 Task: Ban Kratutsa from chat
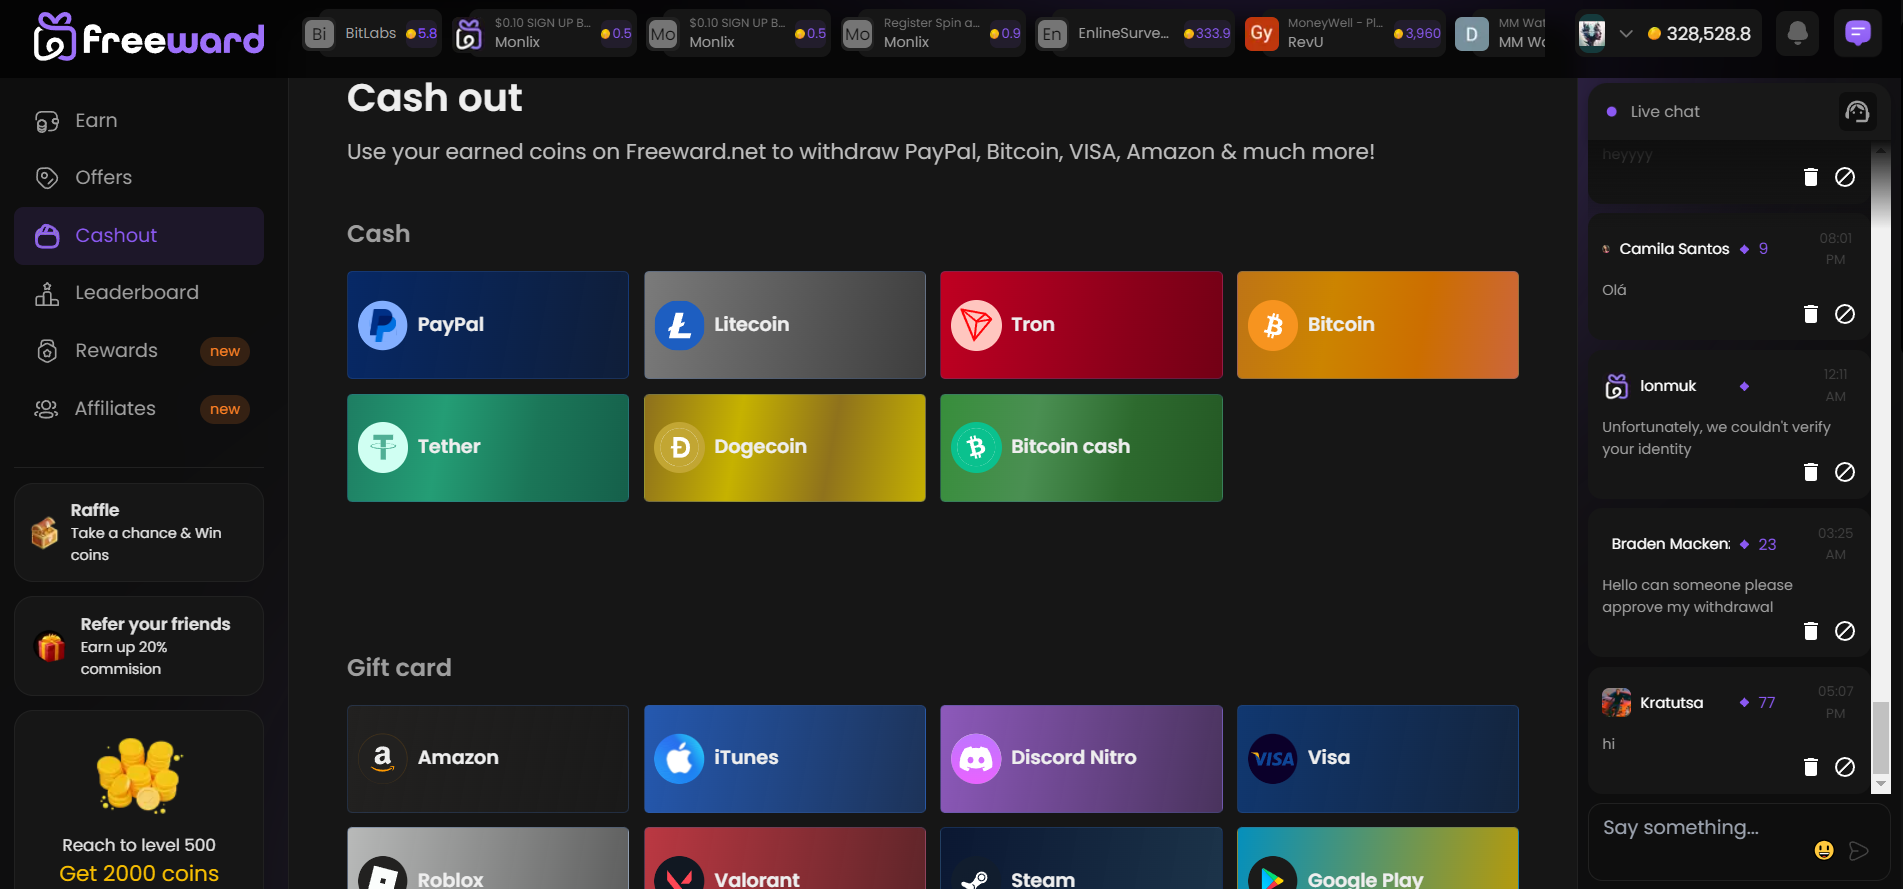pos(1845,767)
